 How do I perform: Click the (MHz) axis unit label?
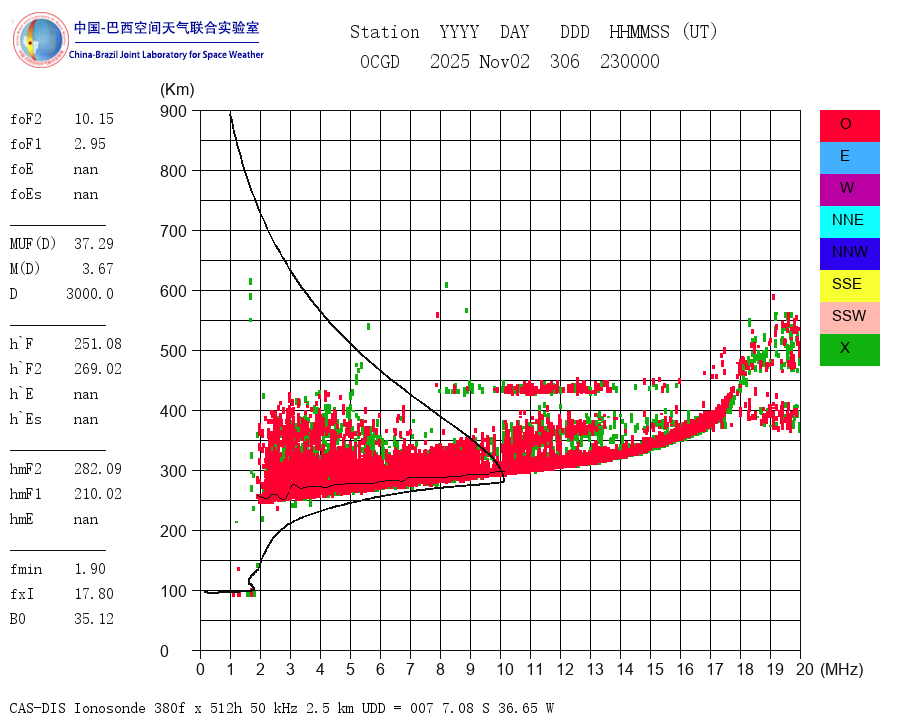coord(842,669)
